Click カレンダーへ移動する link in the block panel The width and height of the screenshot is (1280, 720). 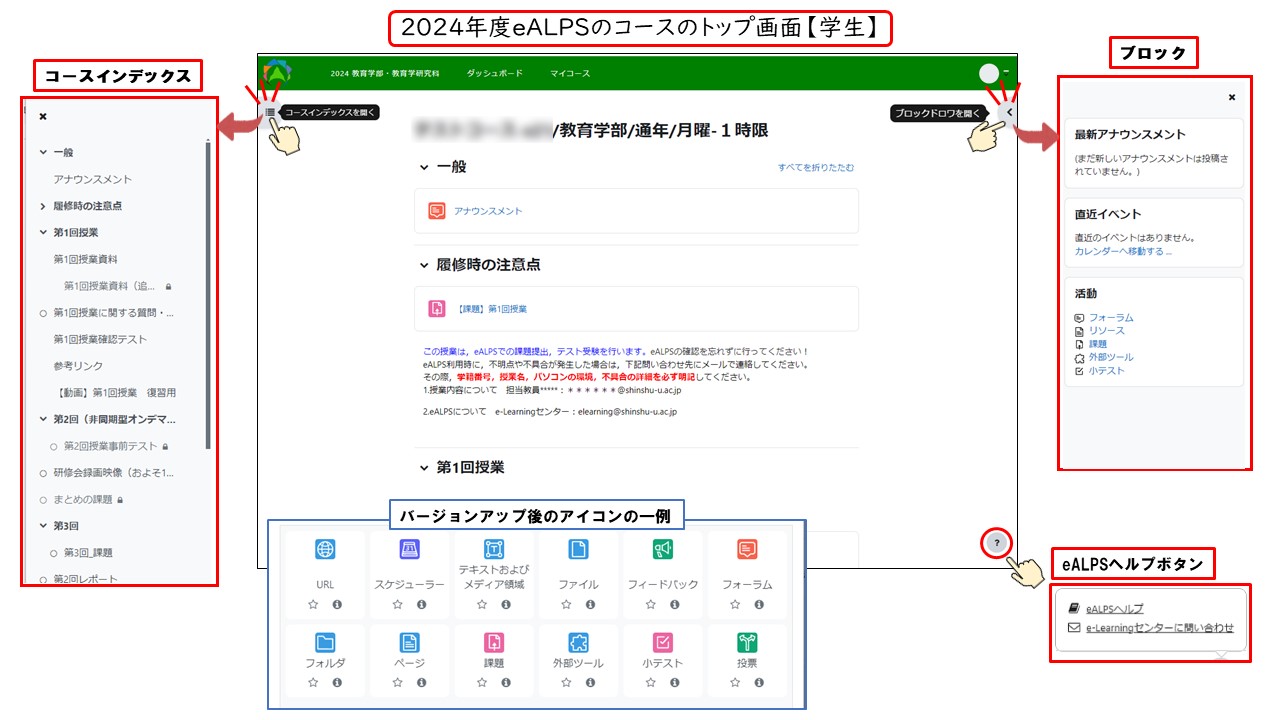1123,251
